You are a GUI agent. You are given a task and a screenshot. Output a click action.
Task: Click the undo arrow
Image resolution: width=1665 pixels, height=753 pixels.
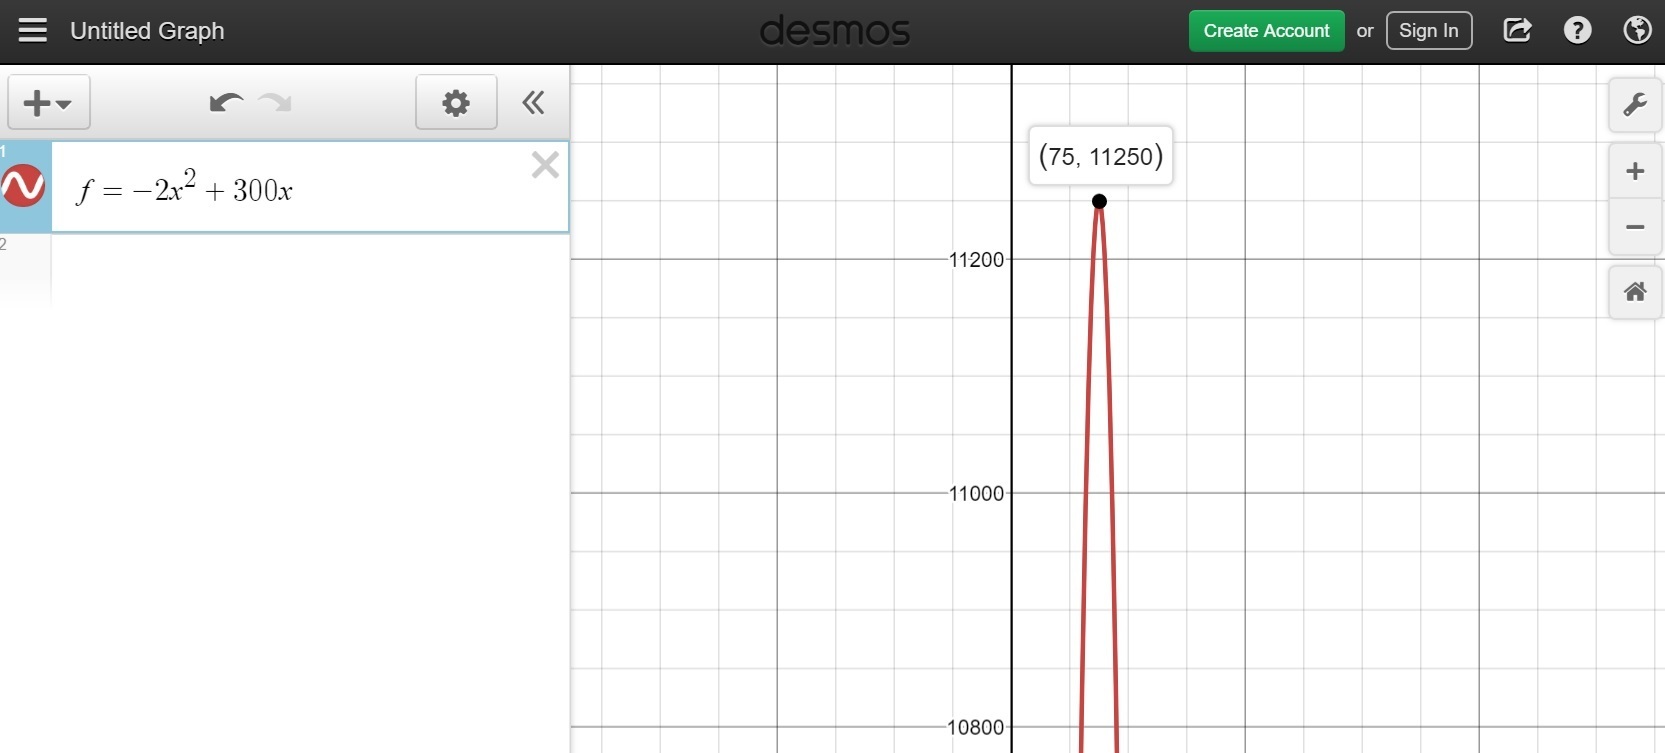pyautogui.click(x=226, y=102)
